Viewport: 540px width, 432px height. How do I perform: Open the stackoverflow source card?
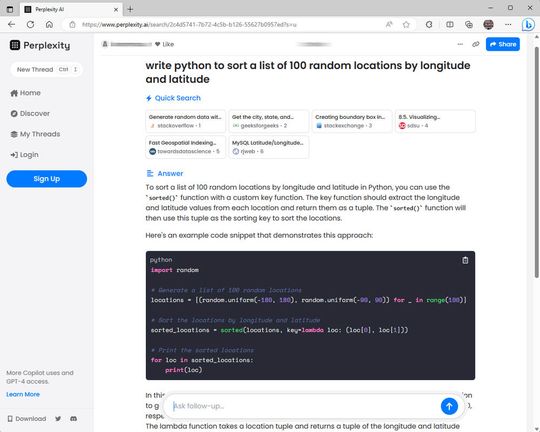click(x=185, y=121)
